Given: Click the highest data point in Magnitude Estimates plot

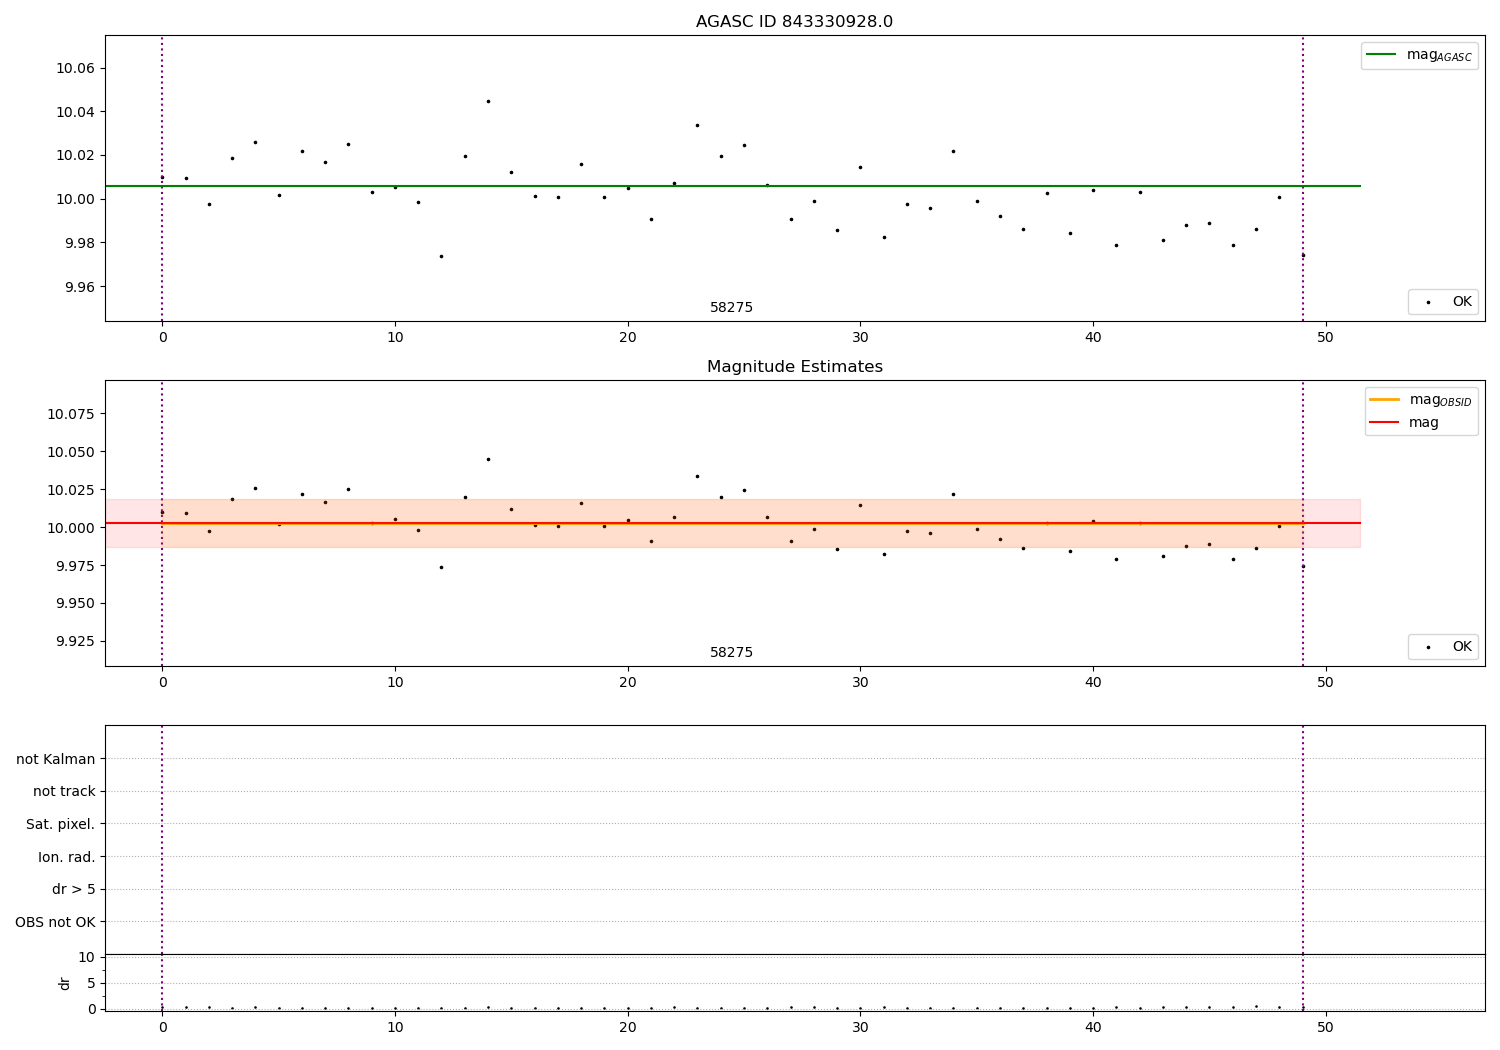Looking at the screenshot, I should coord(488,459).
